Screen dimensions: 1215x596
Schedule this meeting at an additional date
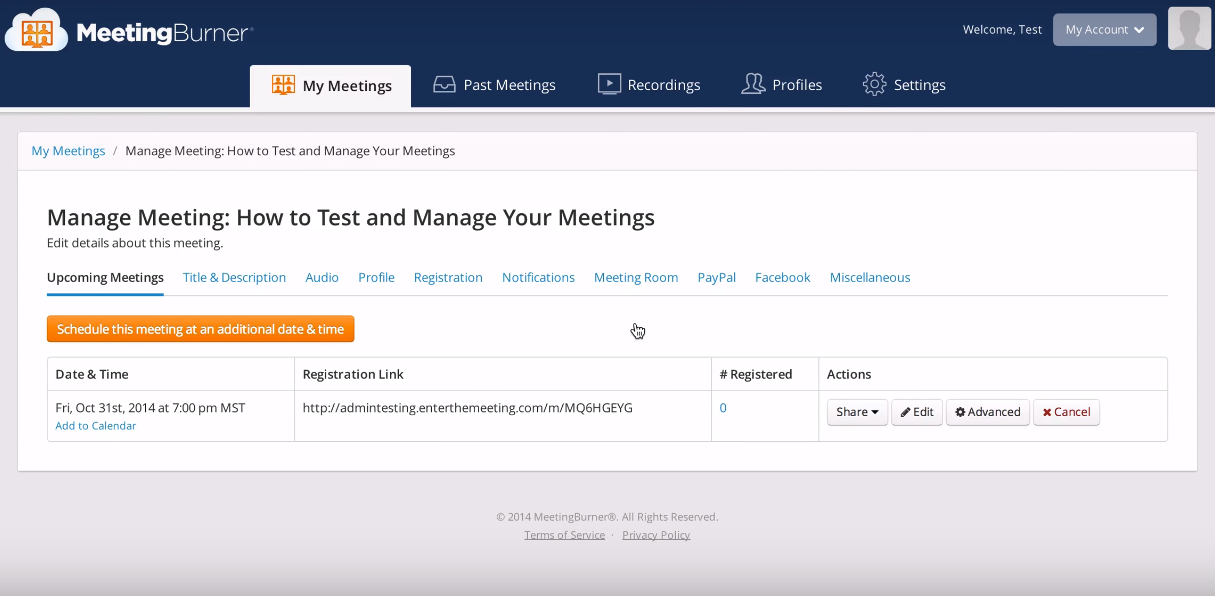pyautogui.click(x=200, y=329)
